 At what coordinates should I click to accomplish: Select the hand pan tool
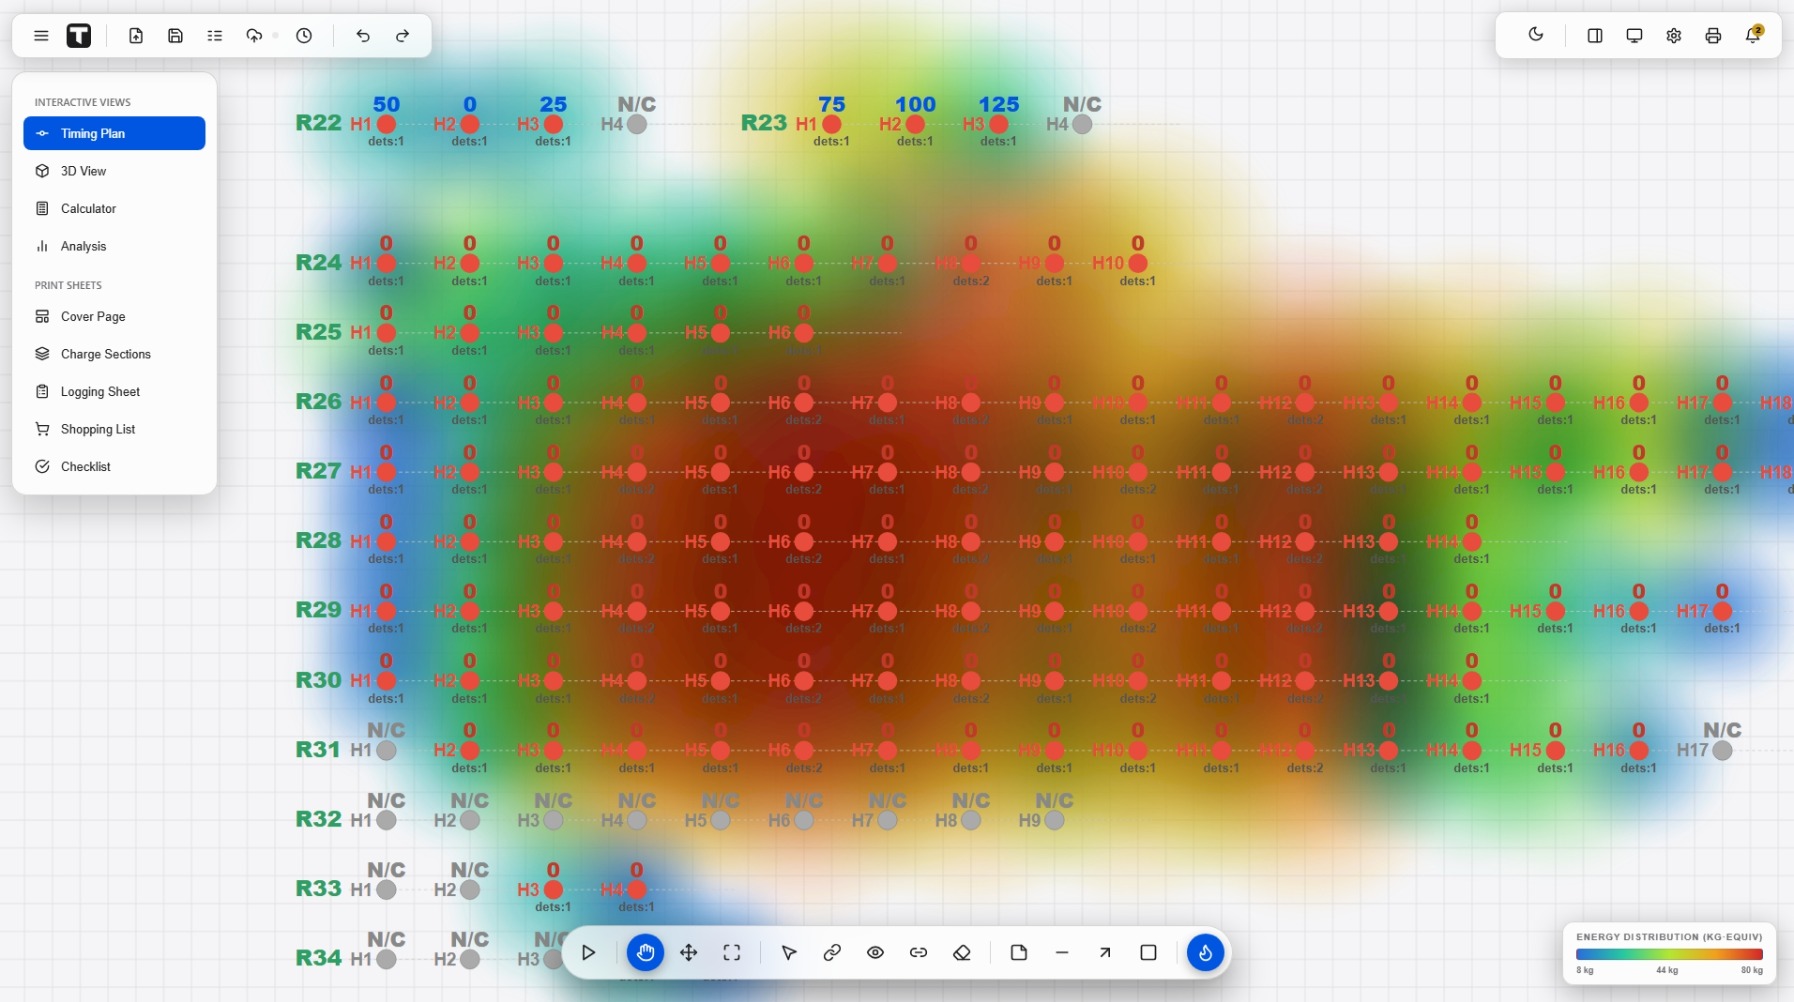point(645,953)
